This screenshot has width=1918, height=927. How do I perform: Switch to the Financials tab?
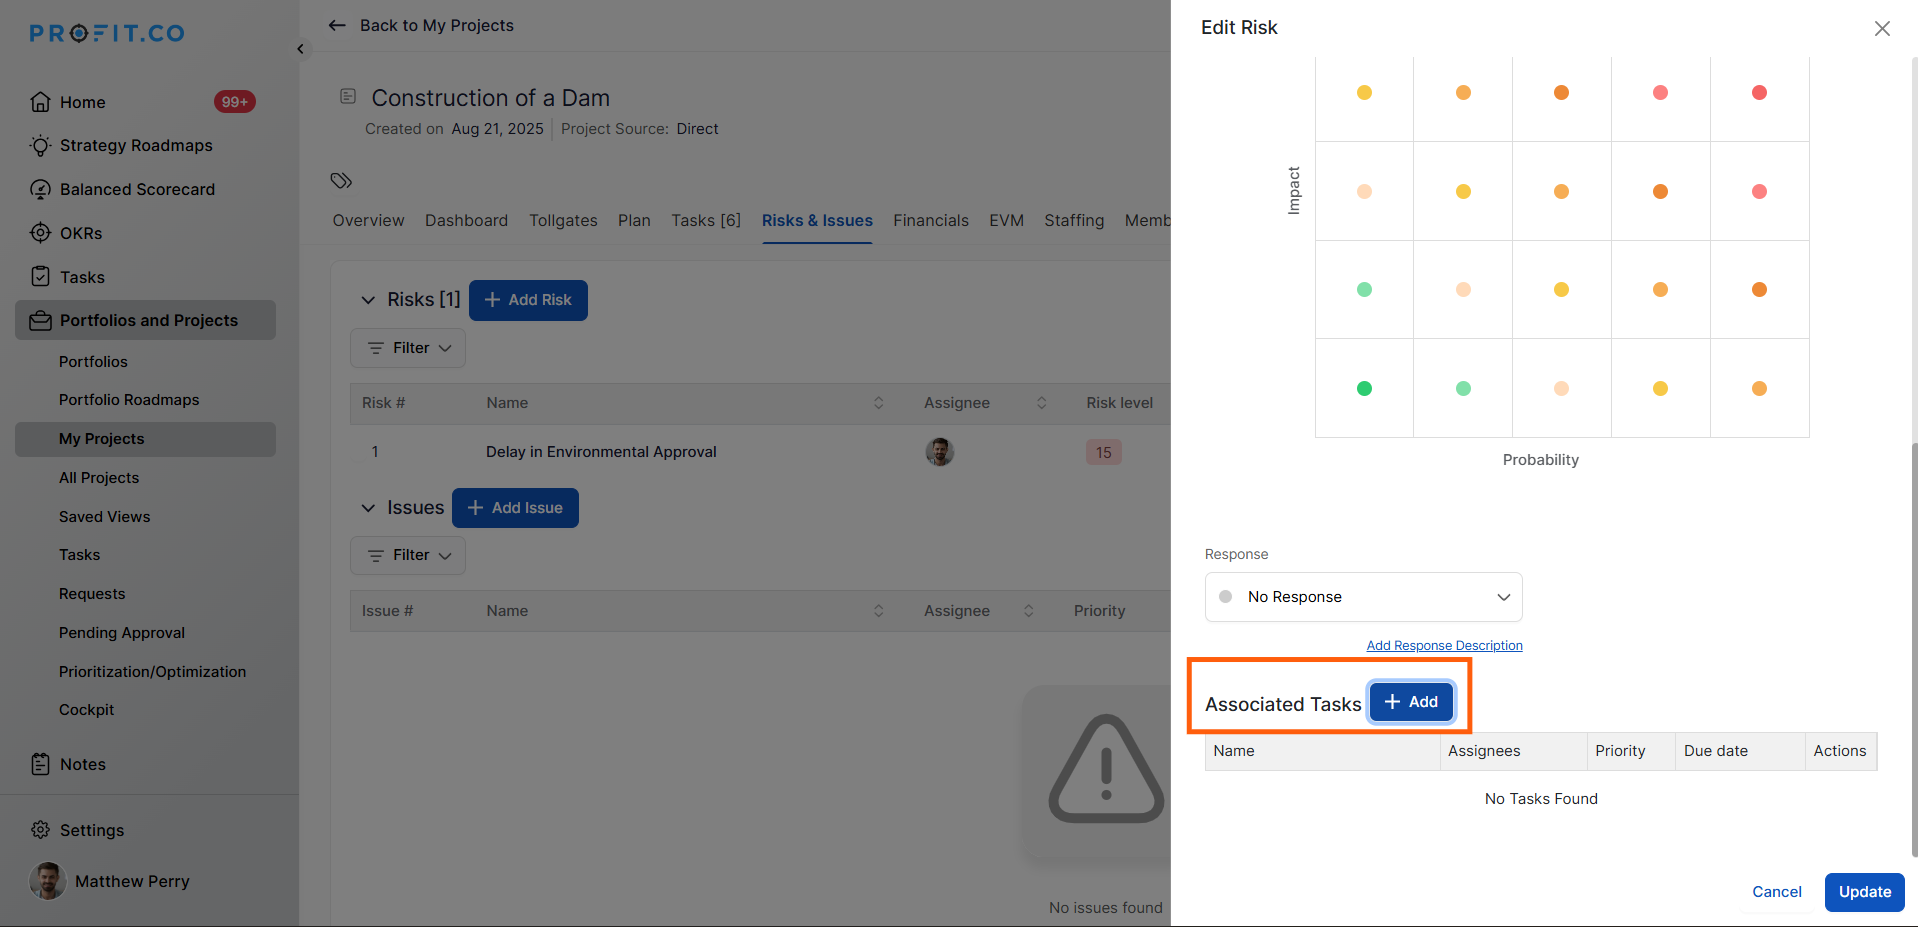(930, 221)
